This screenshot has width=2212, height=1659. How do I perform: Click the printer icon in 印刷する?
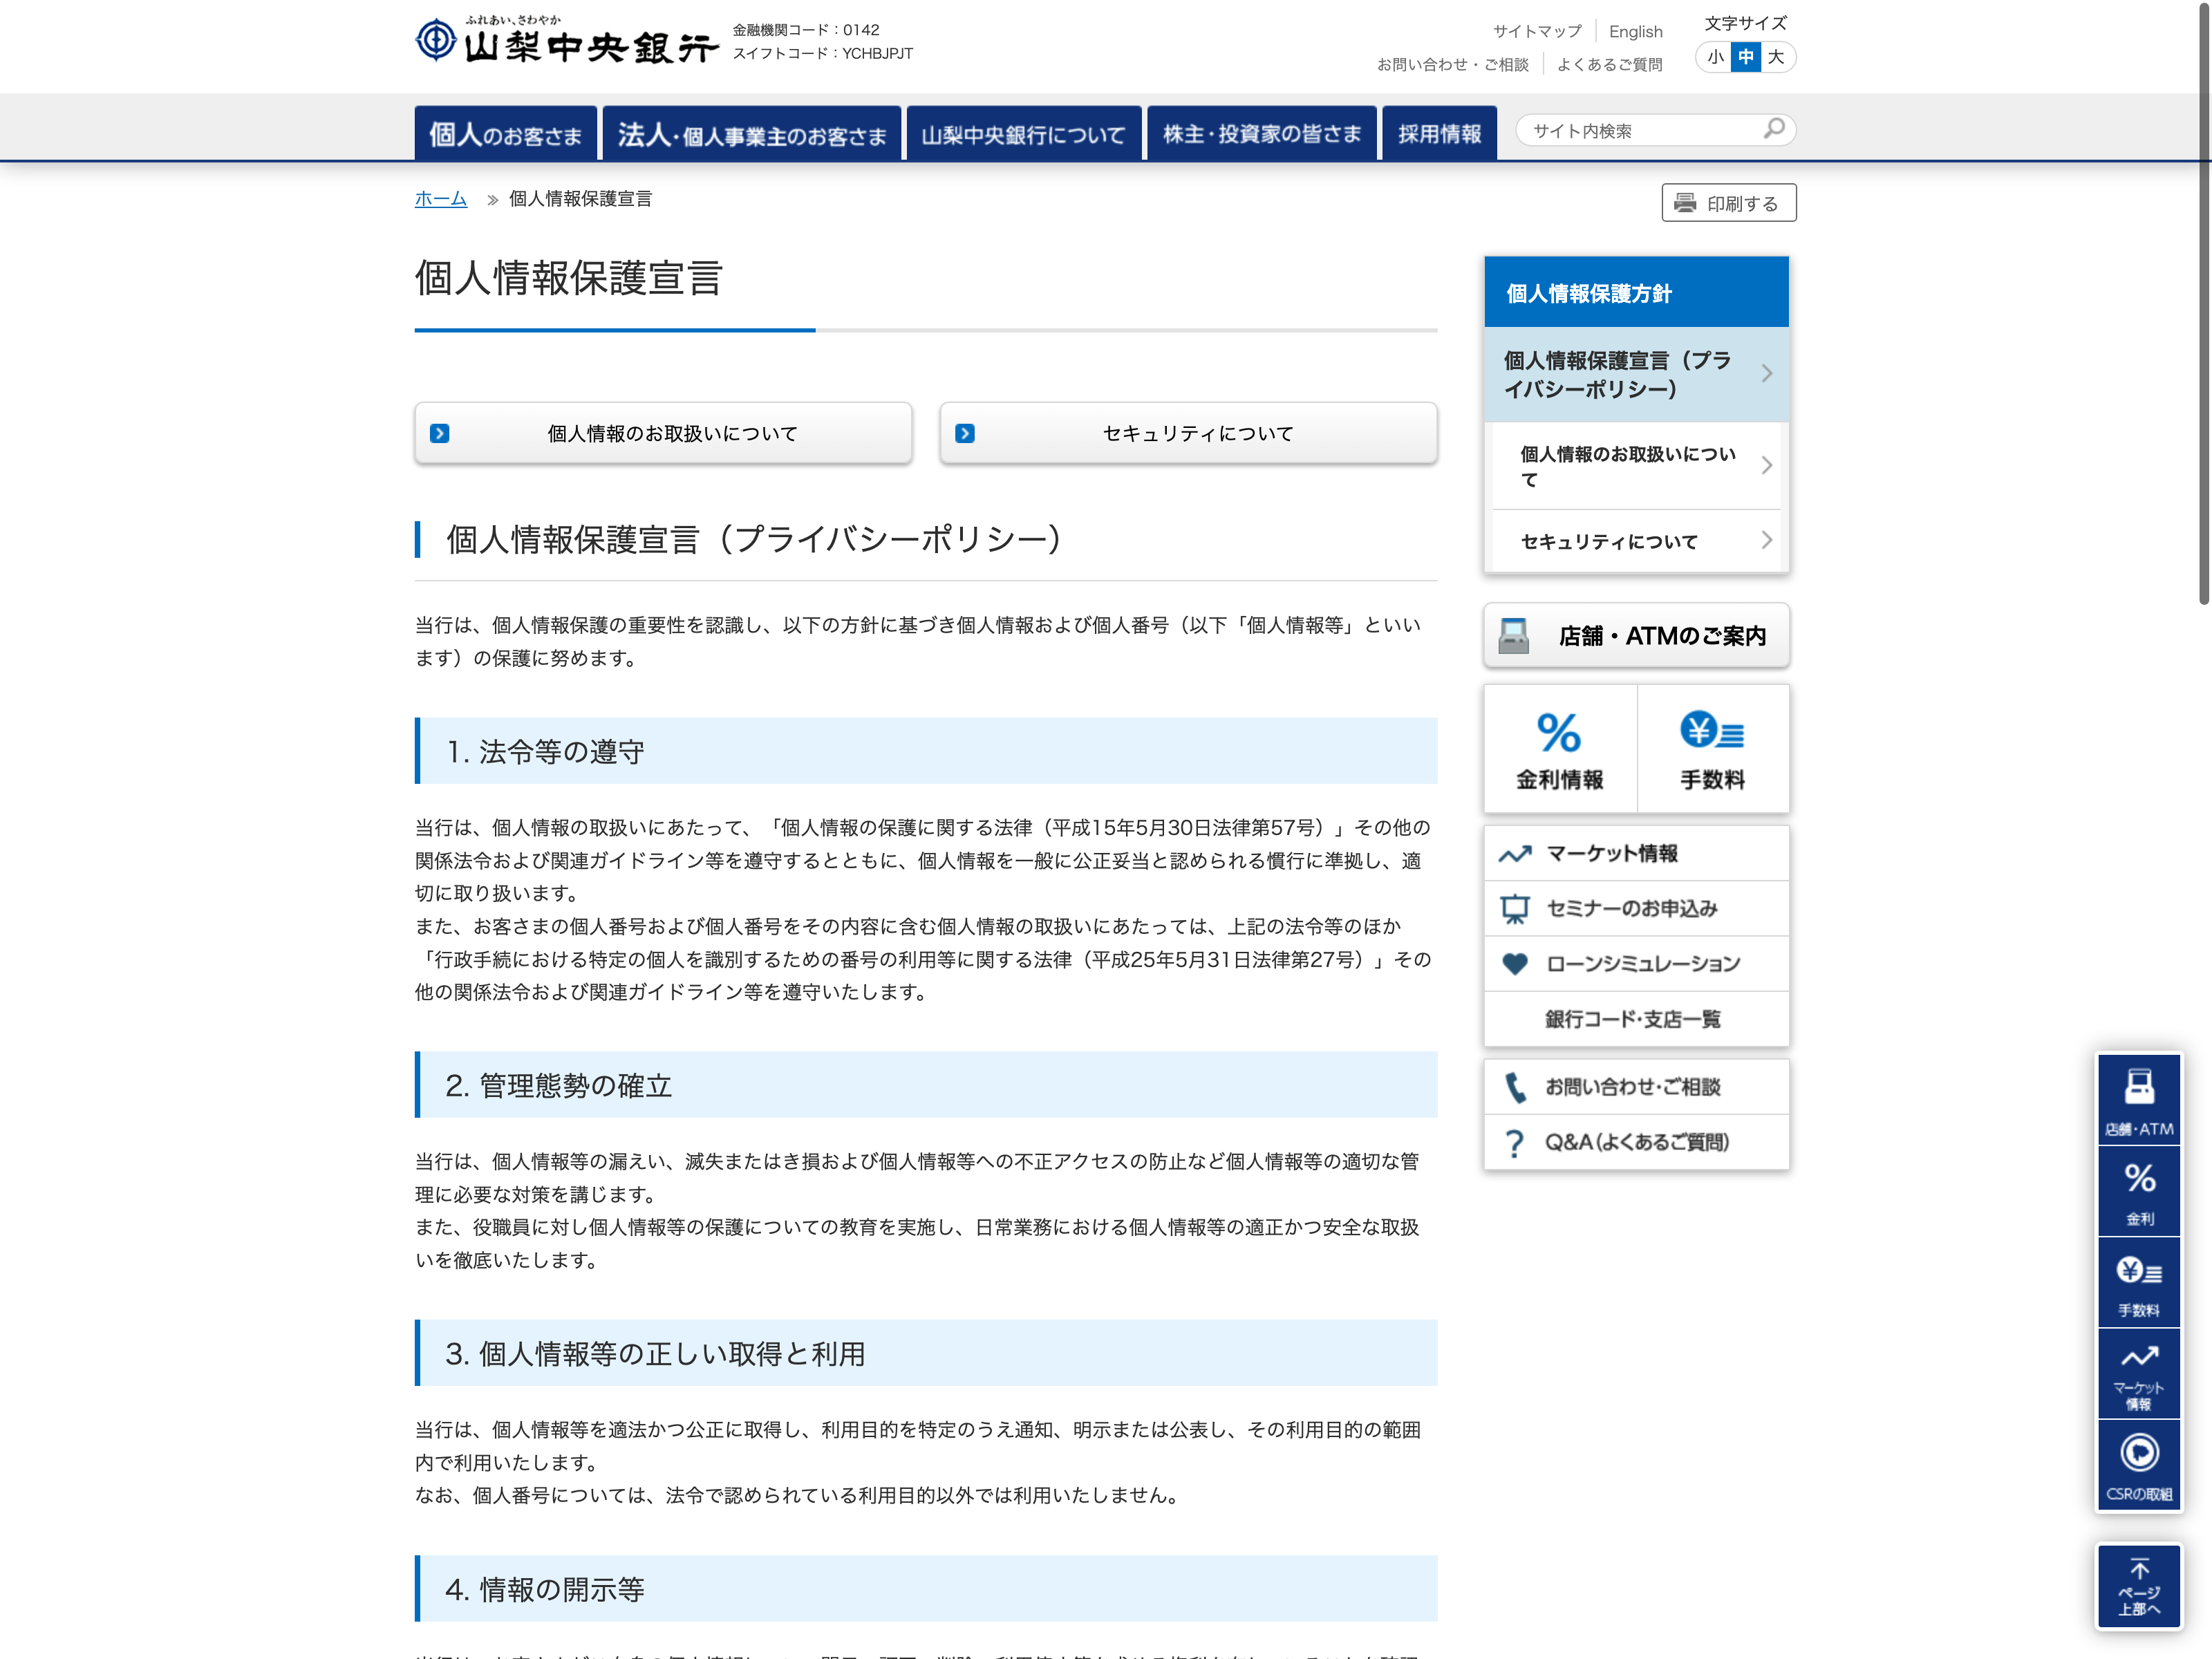1685,203
